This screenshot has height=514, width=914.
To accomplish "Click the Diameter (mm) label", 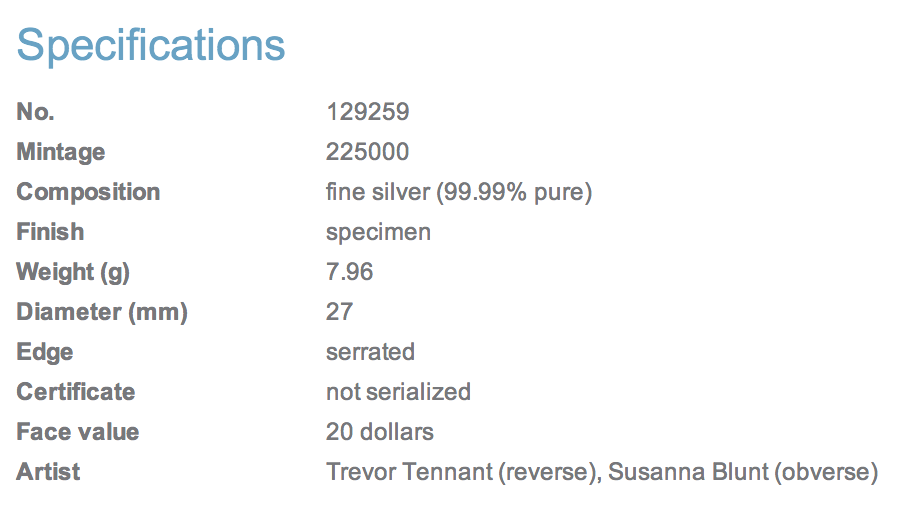I will point(102,312).
